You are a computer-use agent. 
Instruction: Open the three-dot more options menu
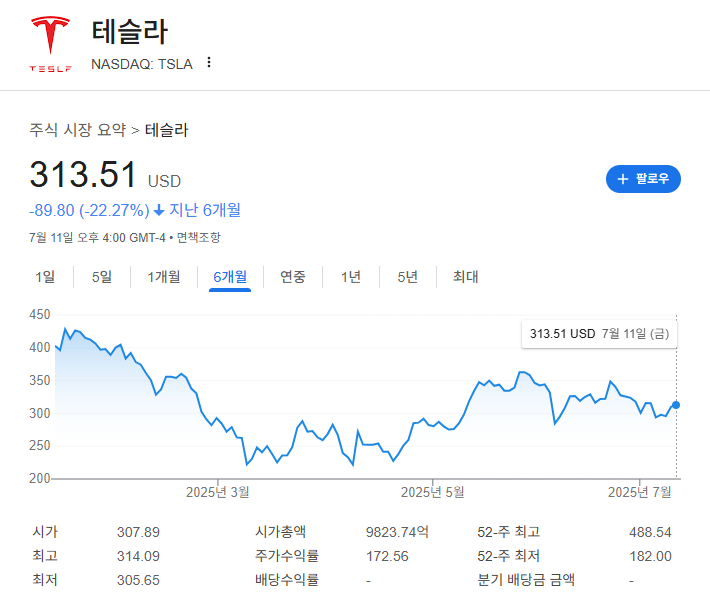point(209,63)
